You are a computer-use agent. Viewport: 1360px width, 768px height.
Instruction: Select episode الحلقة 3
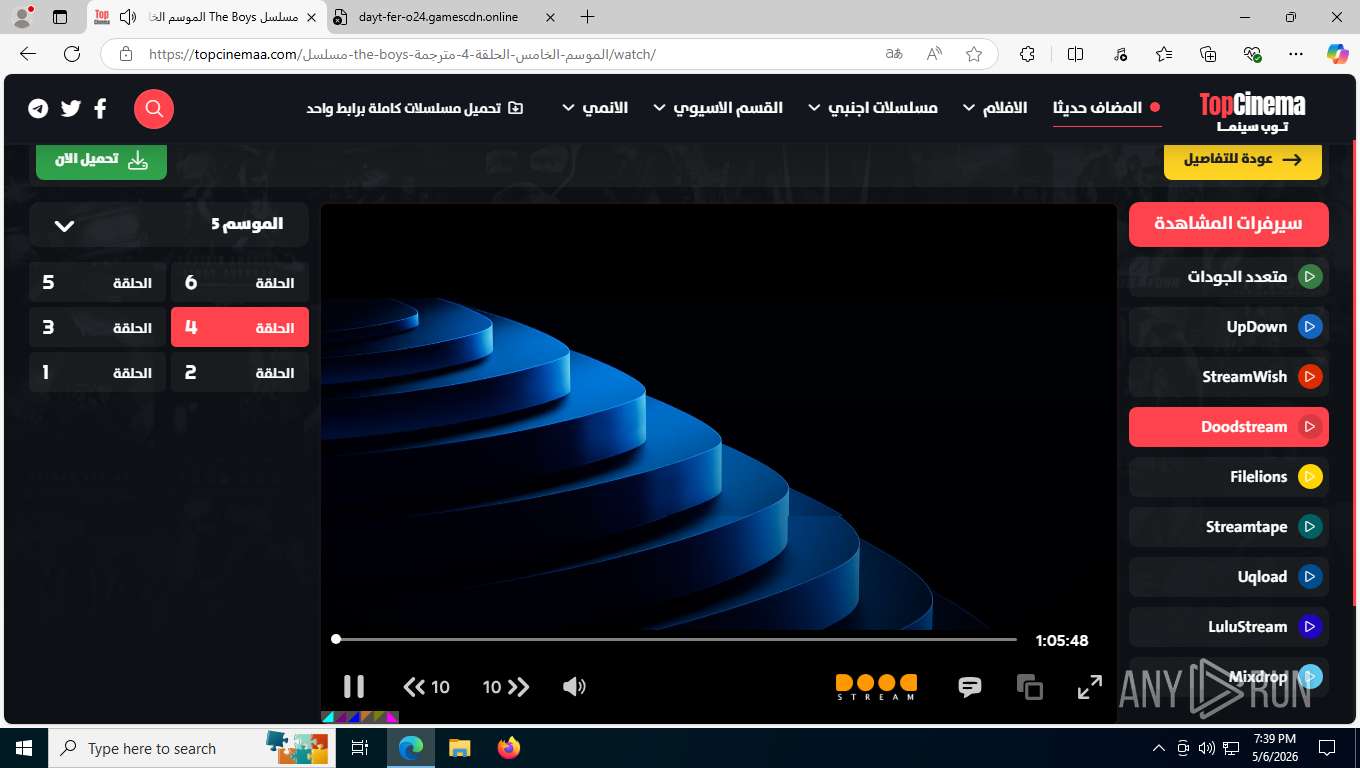[97, 328]
